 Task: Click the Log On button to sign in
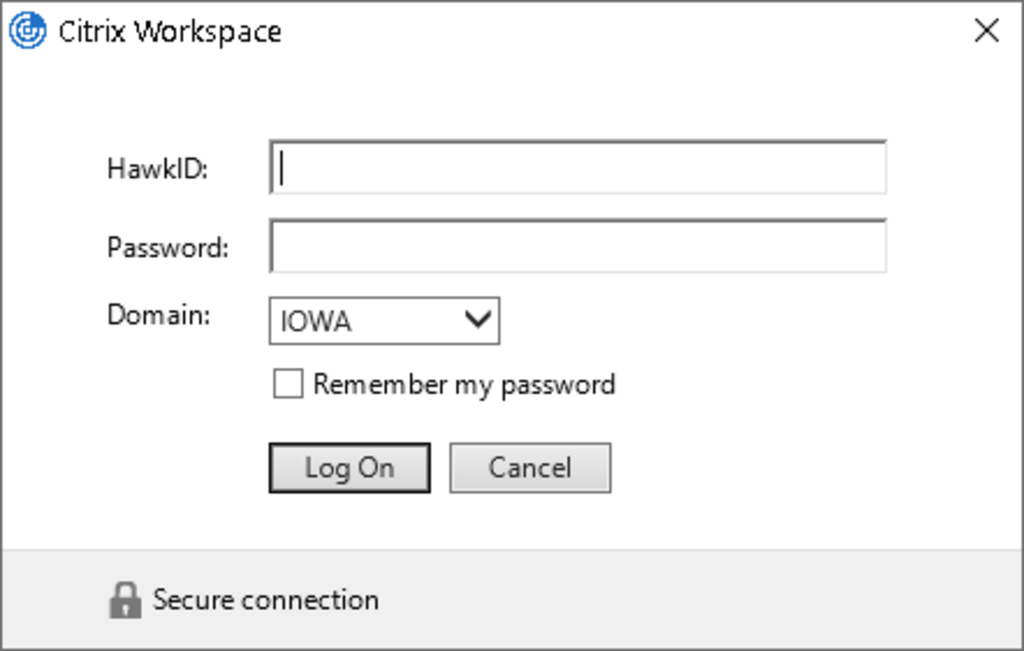[349, 467]
